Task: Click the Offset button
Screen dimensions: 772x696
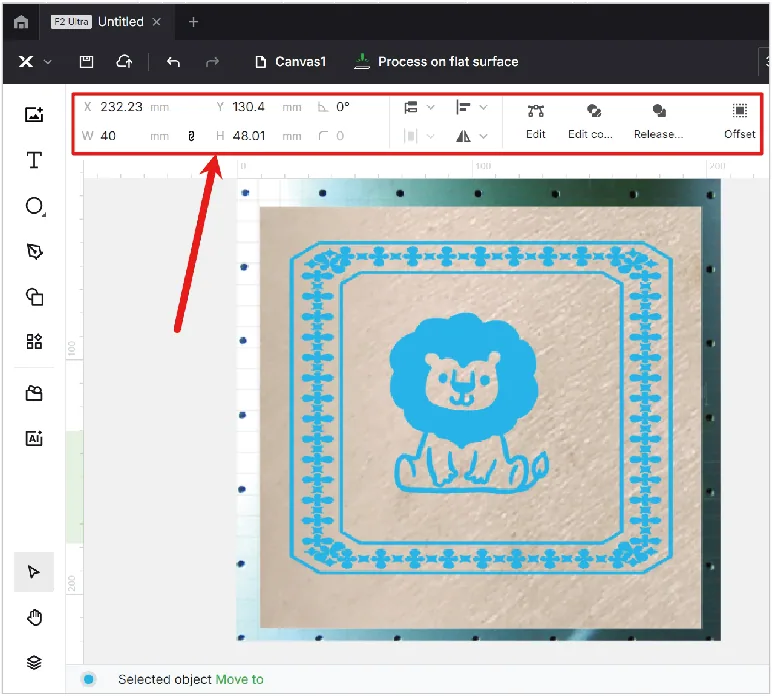Action: (739, 121)
